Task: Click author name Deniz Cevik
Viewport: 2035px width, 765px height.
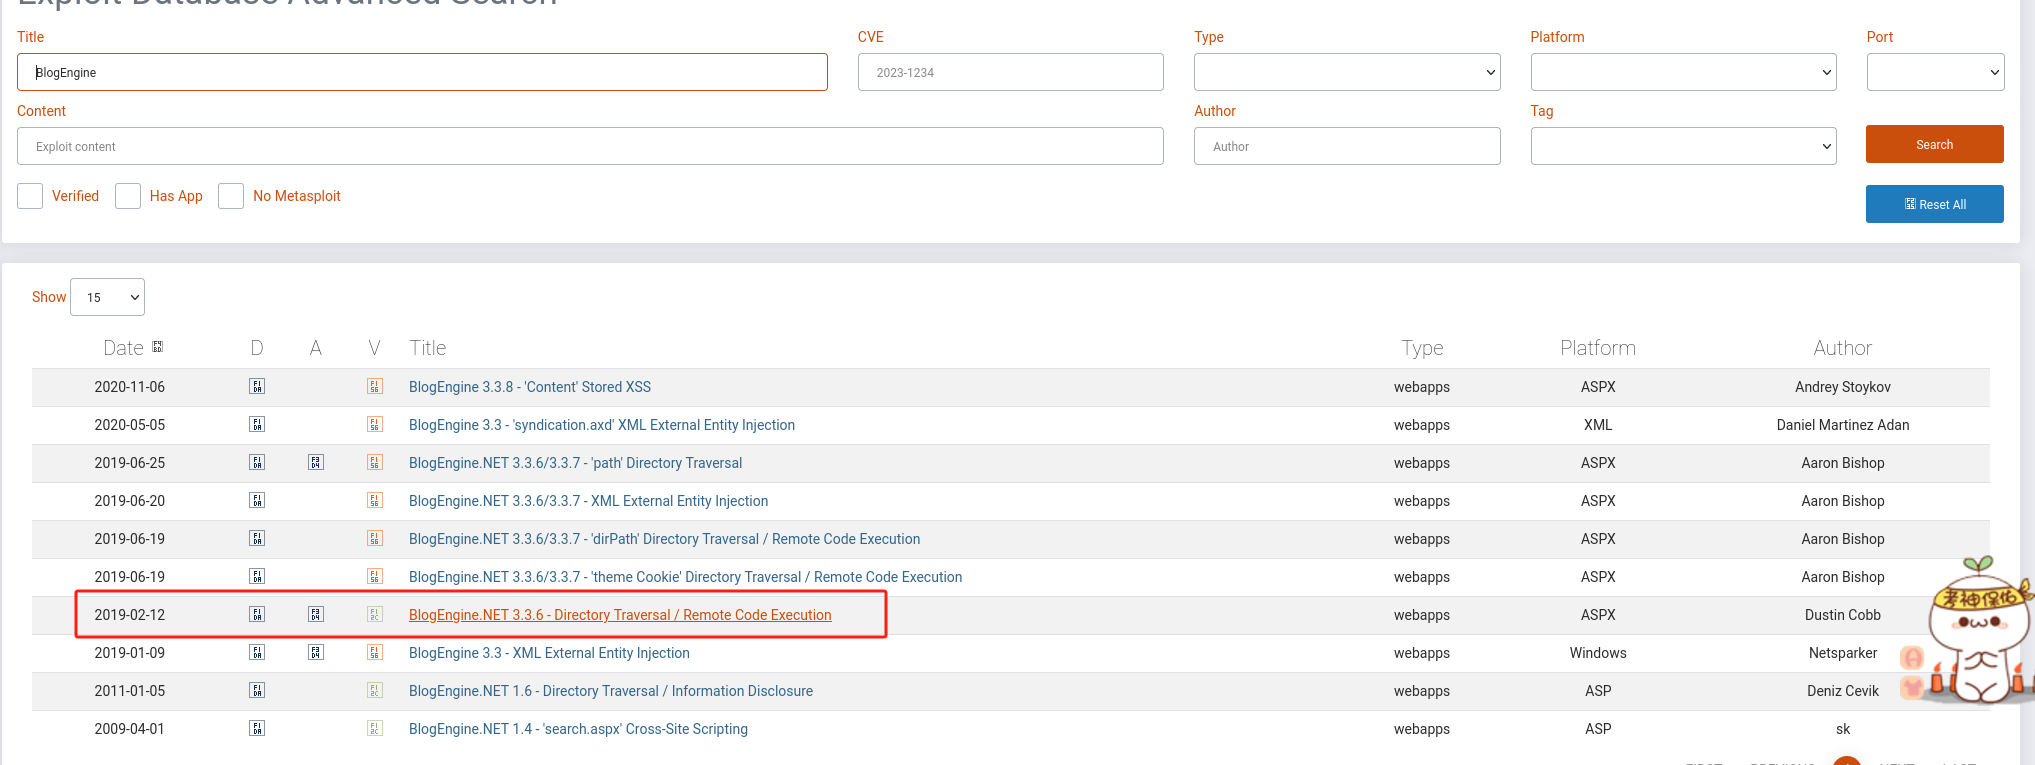Action: [1843, 691]
